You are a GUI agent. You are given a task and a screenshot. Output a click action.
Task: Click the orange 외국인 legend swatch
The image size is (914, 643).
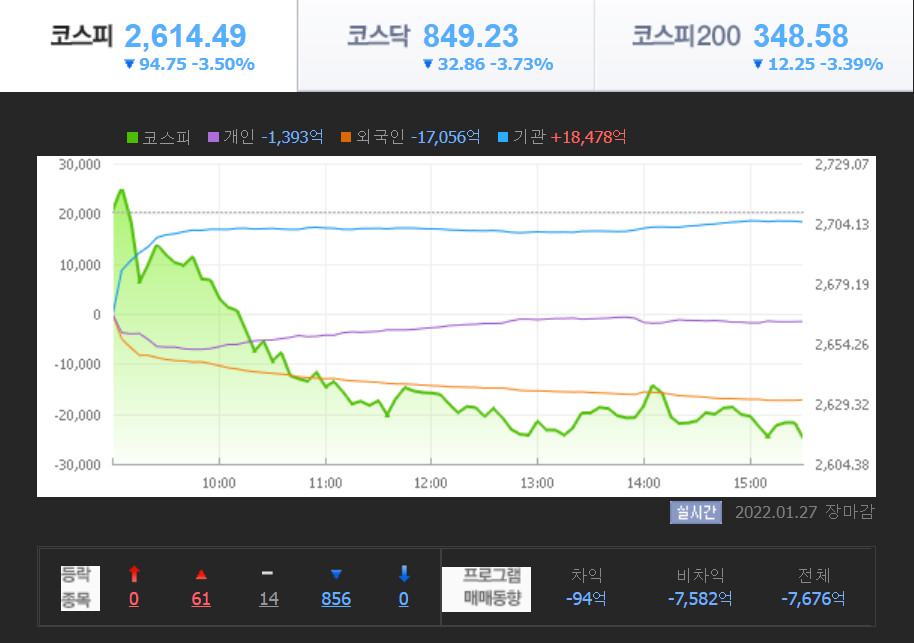click(x=346, y=137)
